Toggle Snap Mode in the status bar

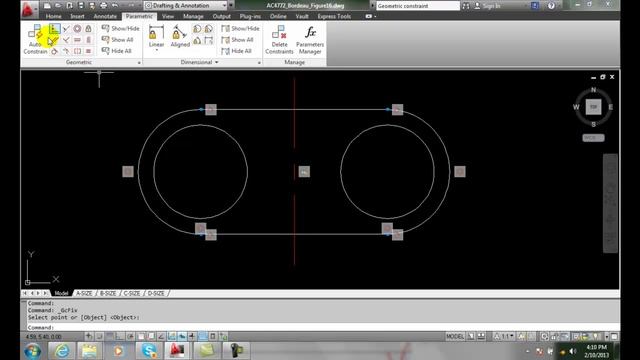(99, 336)
